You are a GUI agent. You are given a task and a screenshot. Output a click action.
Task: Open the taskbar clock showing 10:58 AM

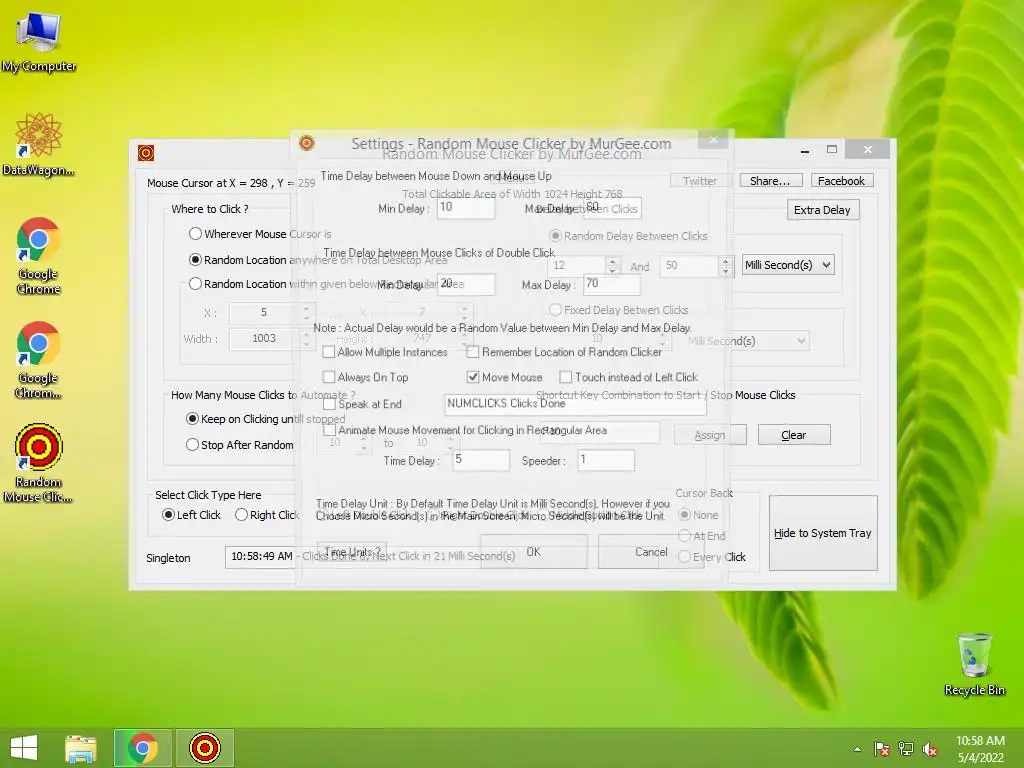click(980, 748)
